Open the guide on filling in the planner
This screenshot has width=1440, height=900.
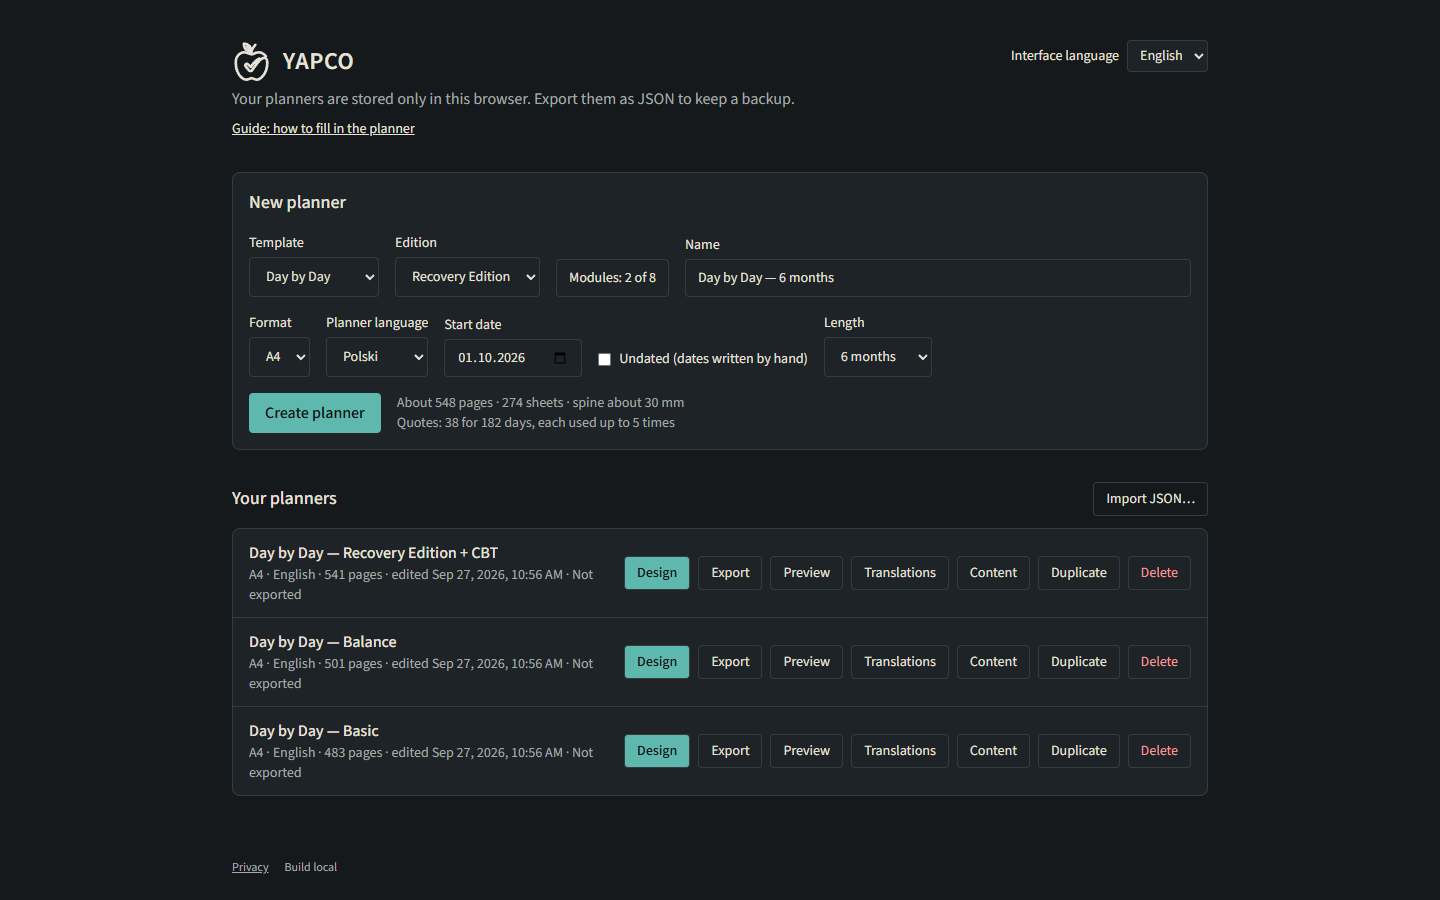coord(323,128)
